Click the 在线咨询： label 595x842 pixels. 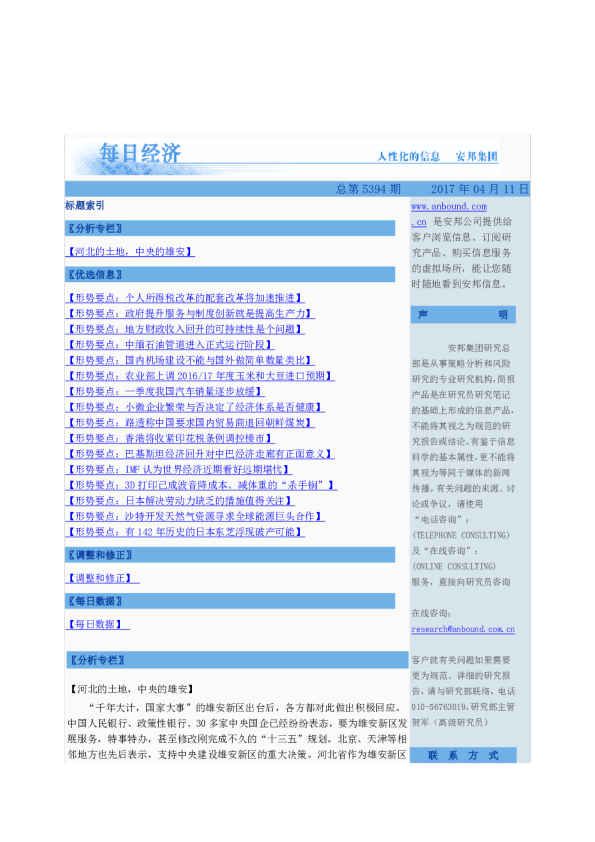tap(431, 613)
